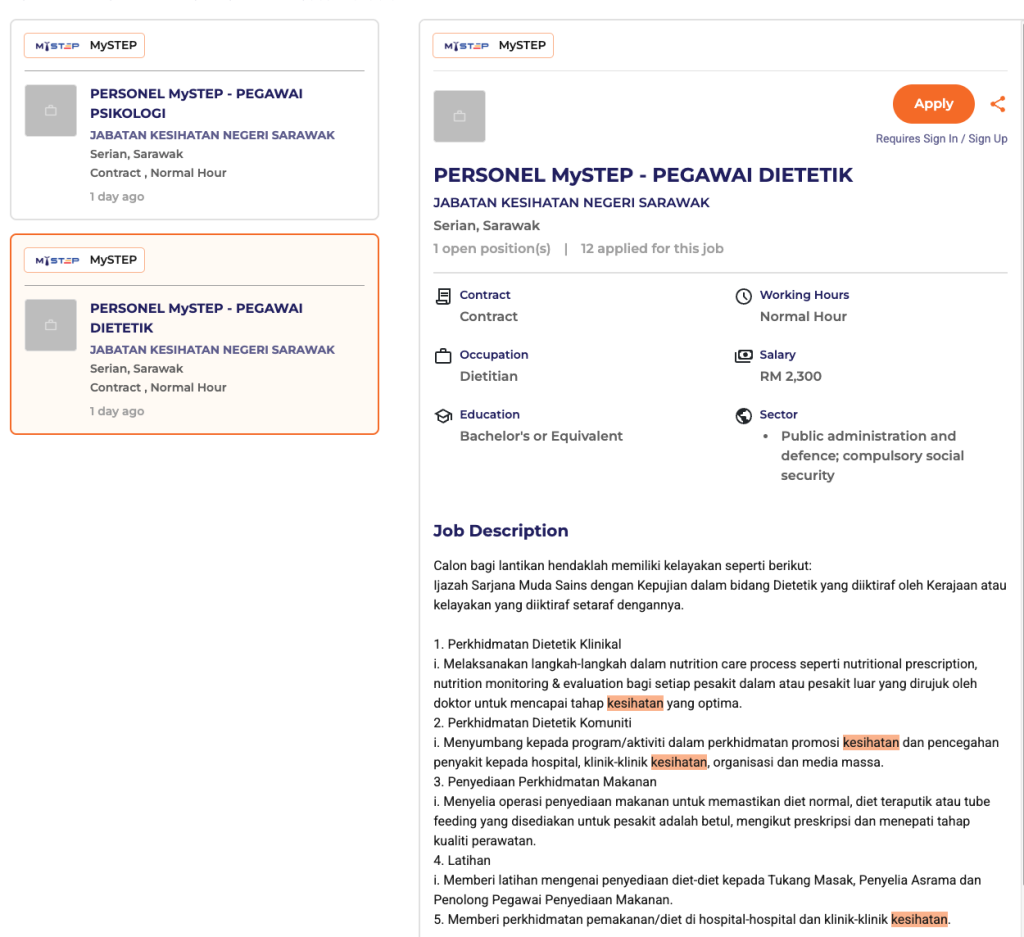Open the Pegawai Psikologi job card title
This screenshot has width=1024, height=937.
coord(196,103)
